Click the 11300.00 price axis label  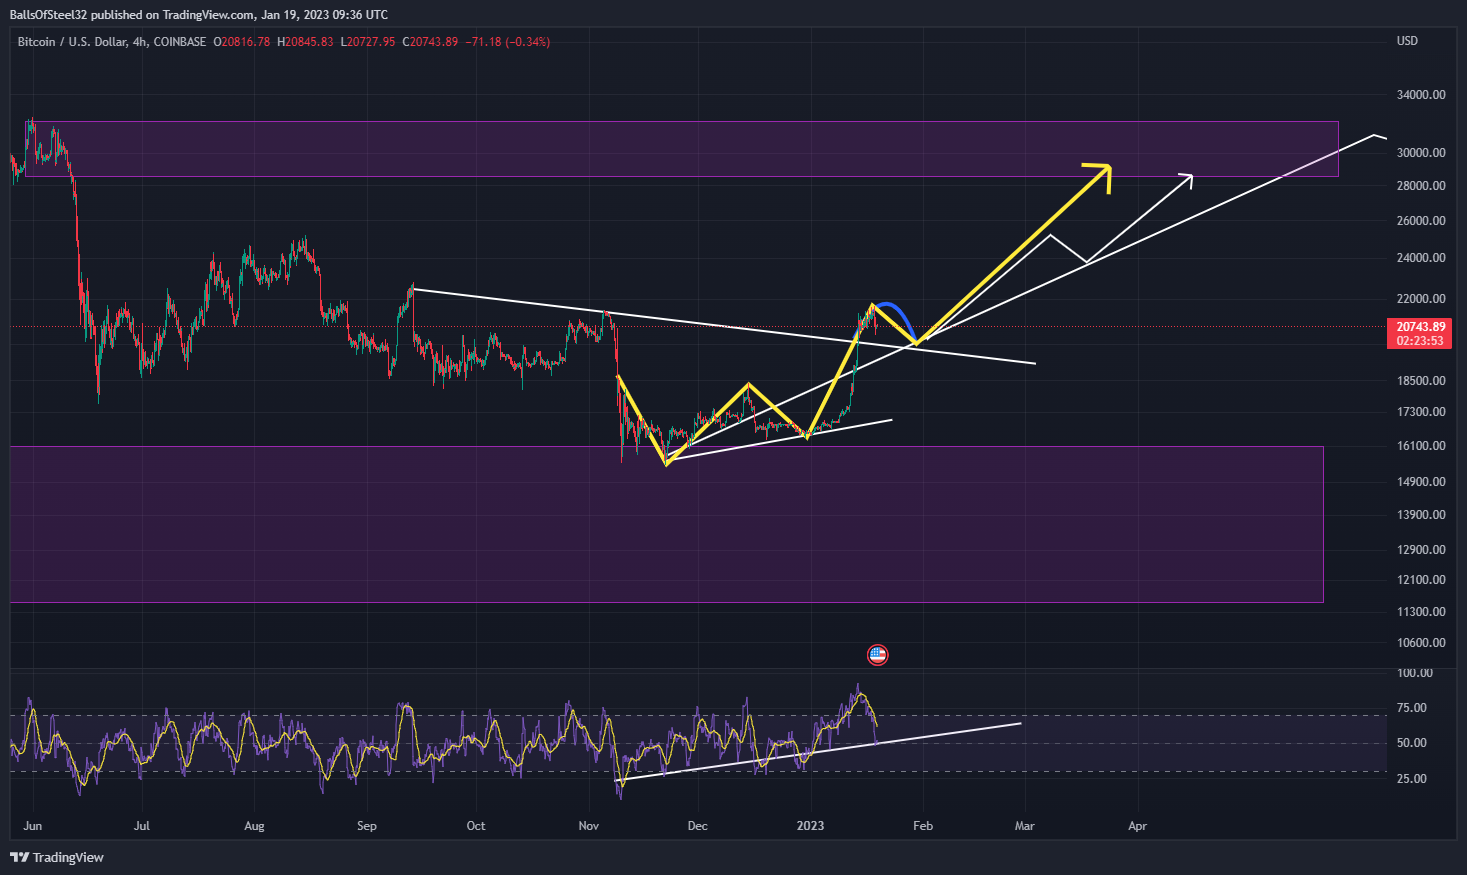click(1421, 612)
